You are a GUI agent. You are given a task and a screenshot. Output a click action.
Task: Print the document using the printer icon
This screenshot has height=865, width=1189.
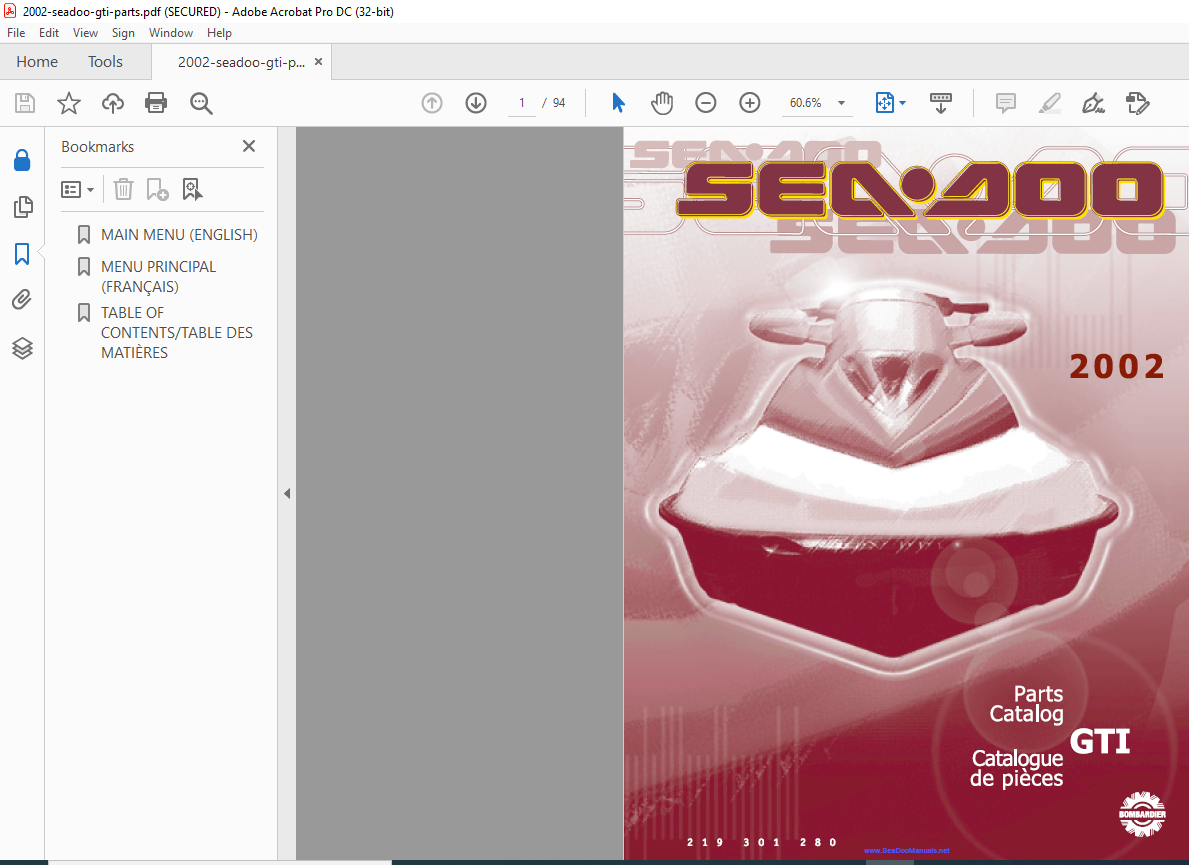click(x=156, y=103)
